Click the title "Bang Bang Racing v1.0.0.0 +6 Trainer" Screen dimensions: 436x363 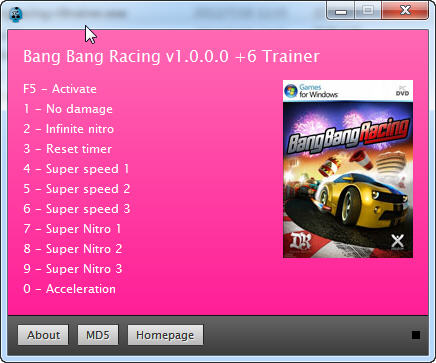(171, 56)
